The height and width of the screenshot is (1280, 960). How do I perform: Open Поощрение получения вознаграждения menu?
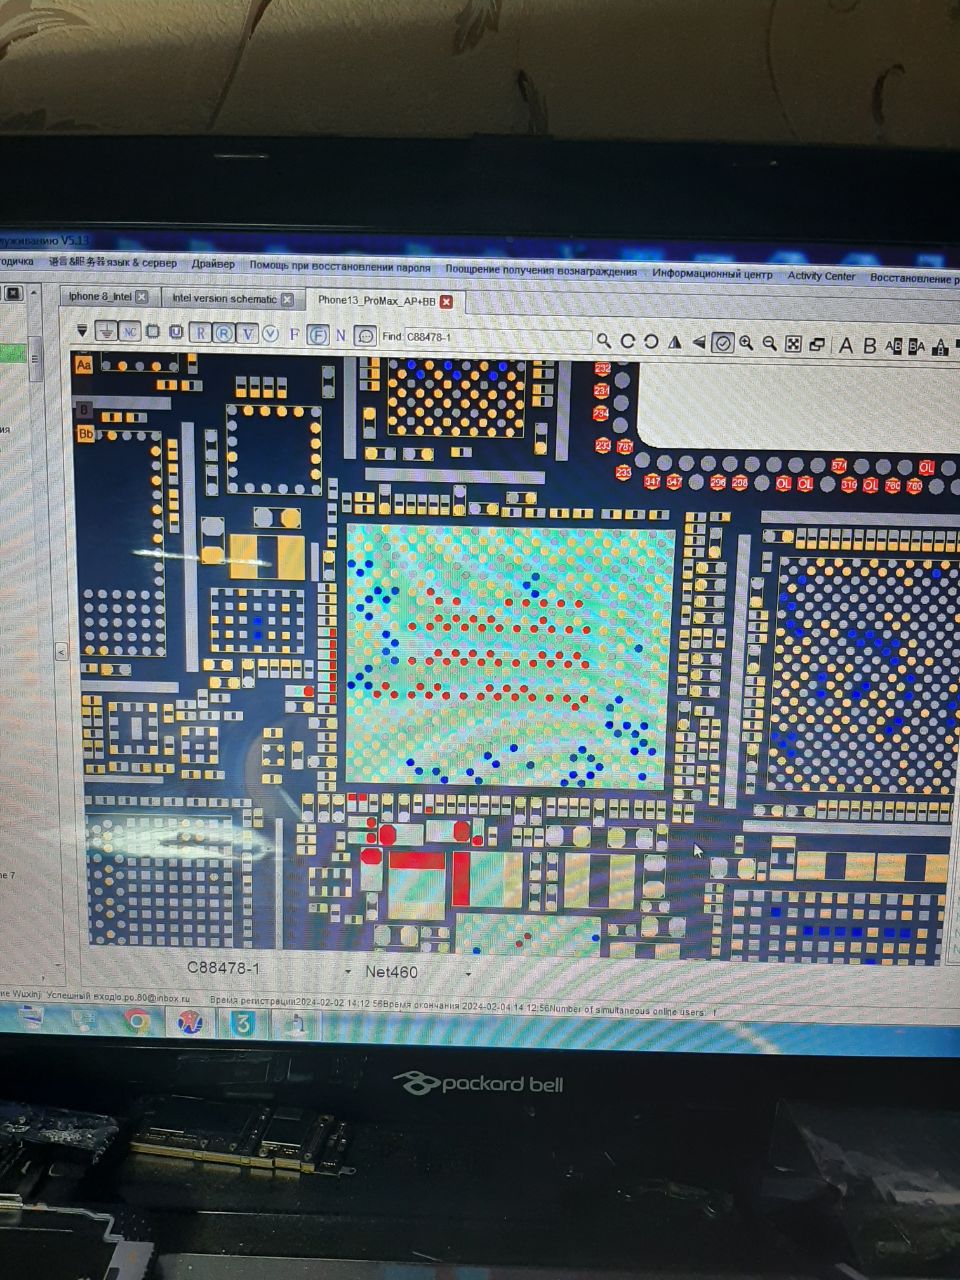click(541, 270)
